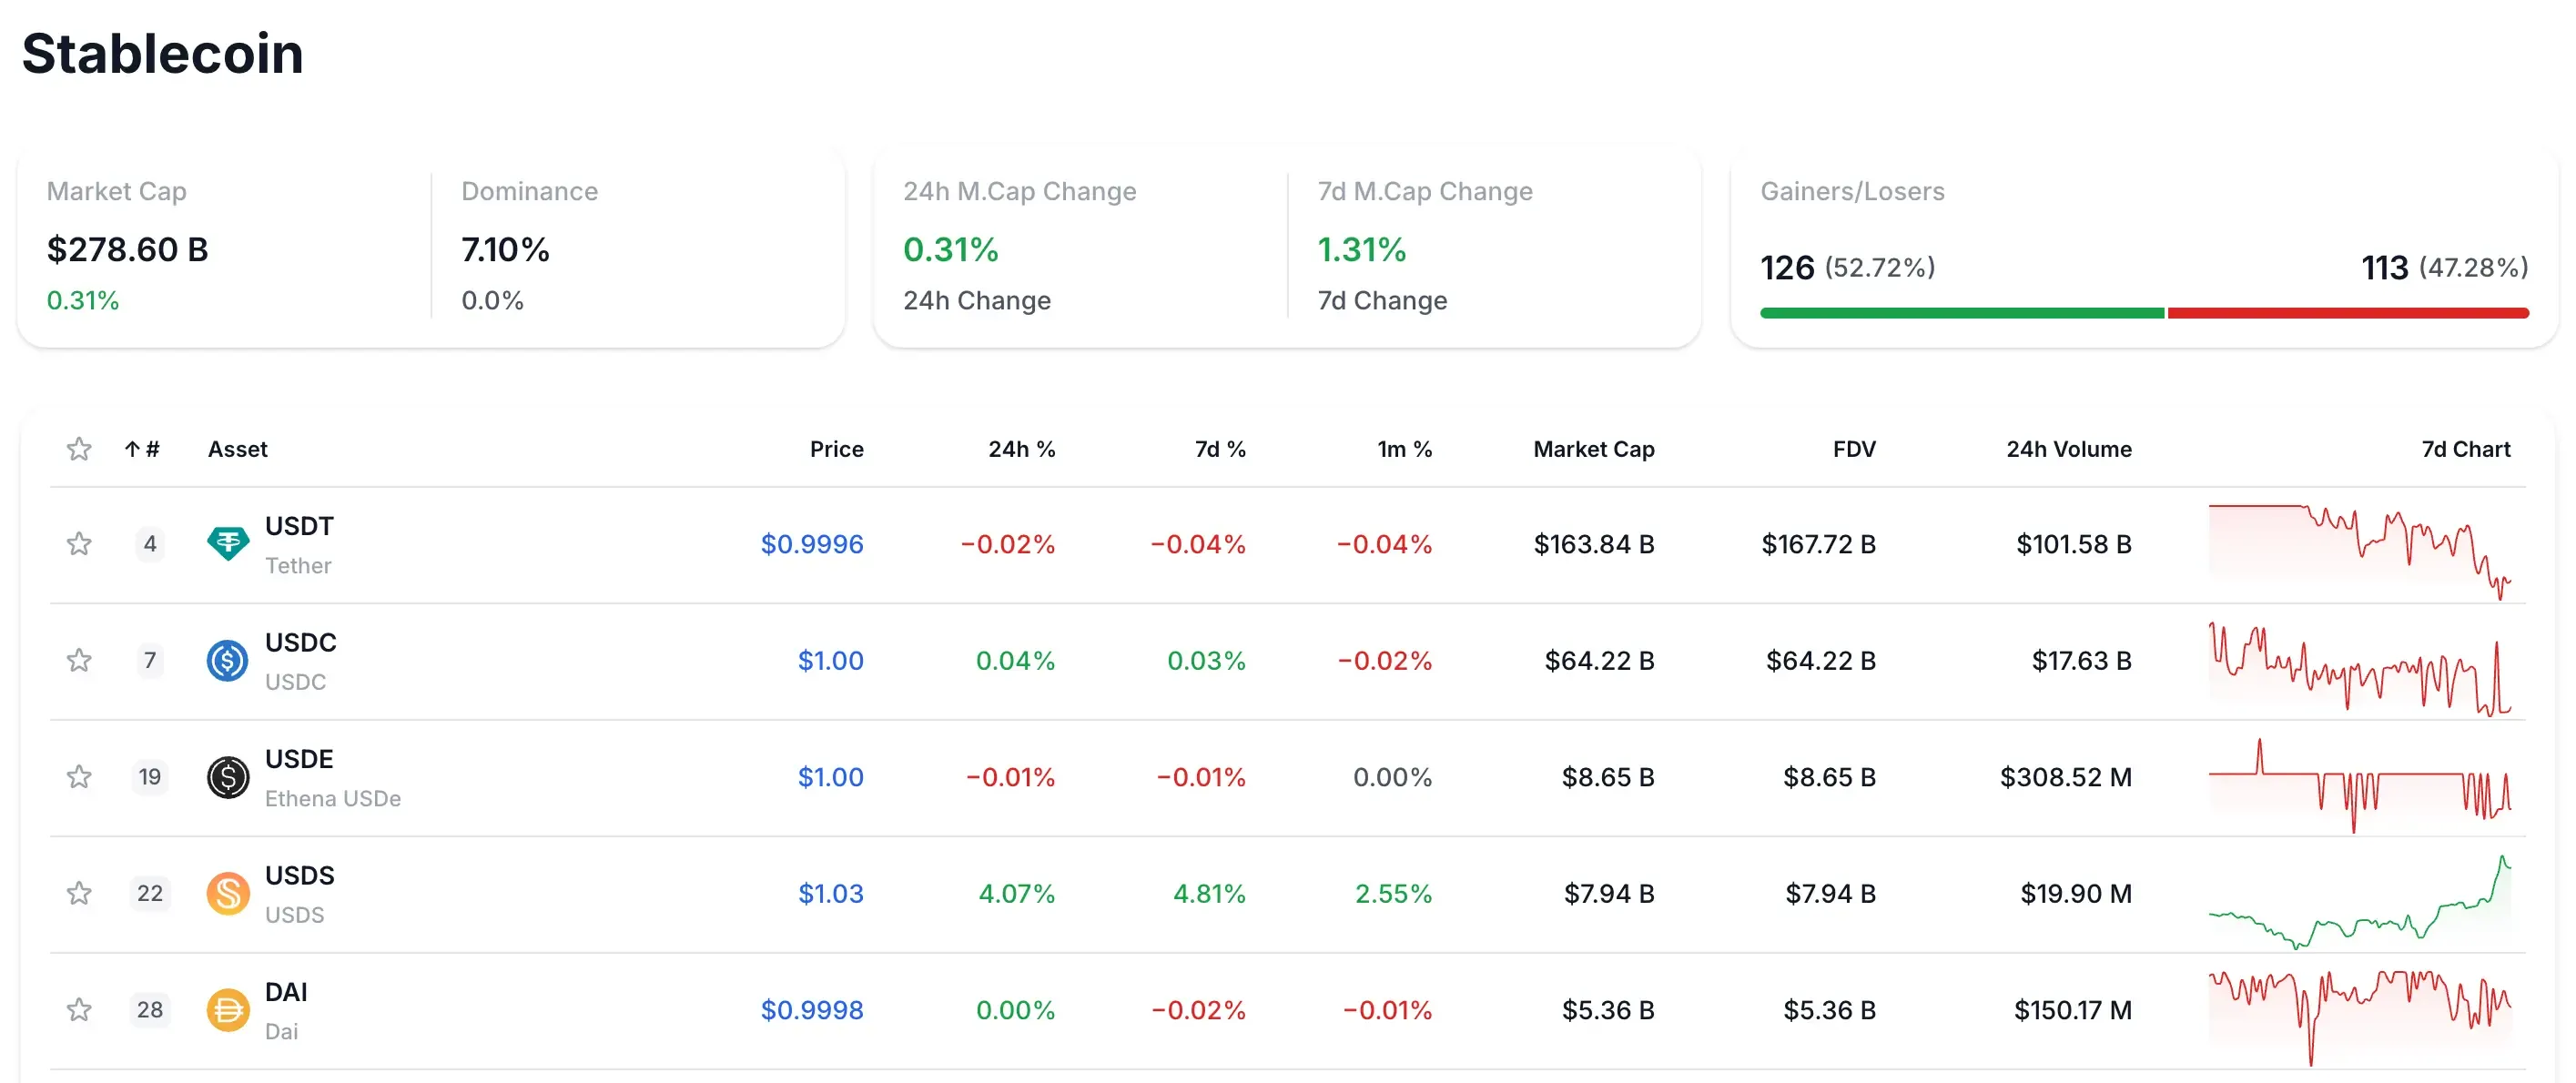Favorite the USDT row star

click(79, 544)
